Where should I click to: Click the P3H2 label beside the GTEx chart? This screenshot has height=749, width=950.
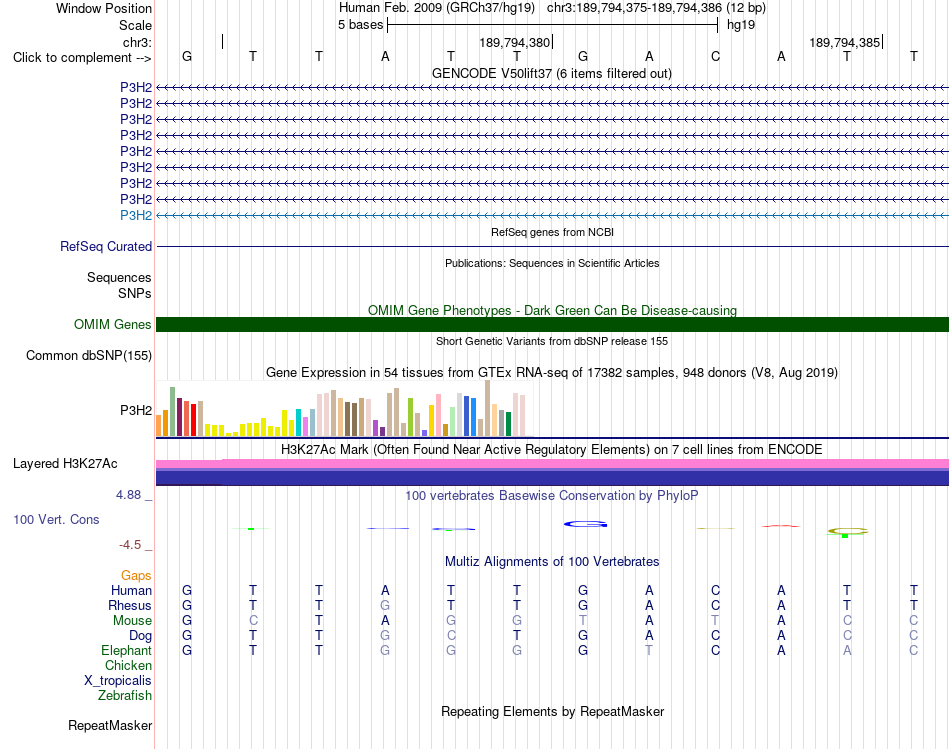pyautogui.click(x=136, y=410)
